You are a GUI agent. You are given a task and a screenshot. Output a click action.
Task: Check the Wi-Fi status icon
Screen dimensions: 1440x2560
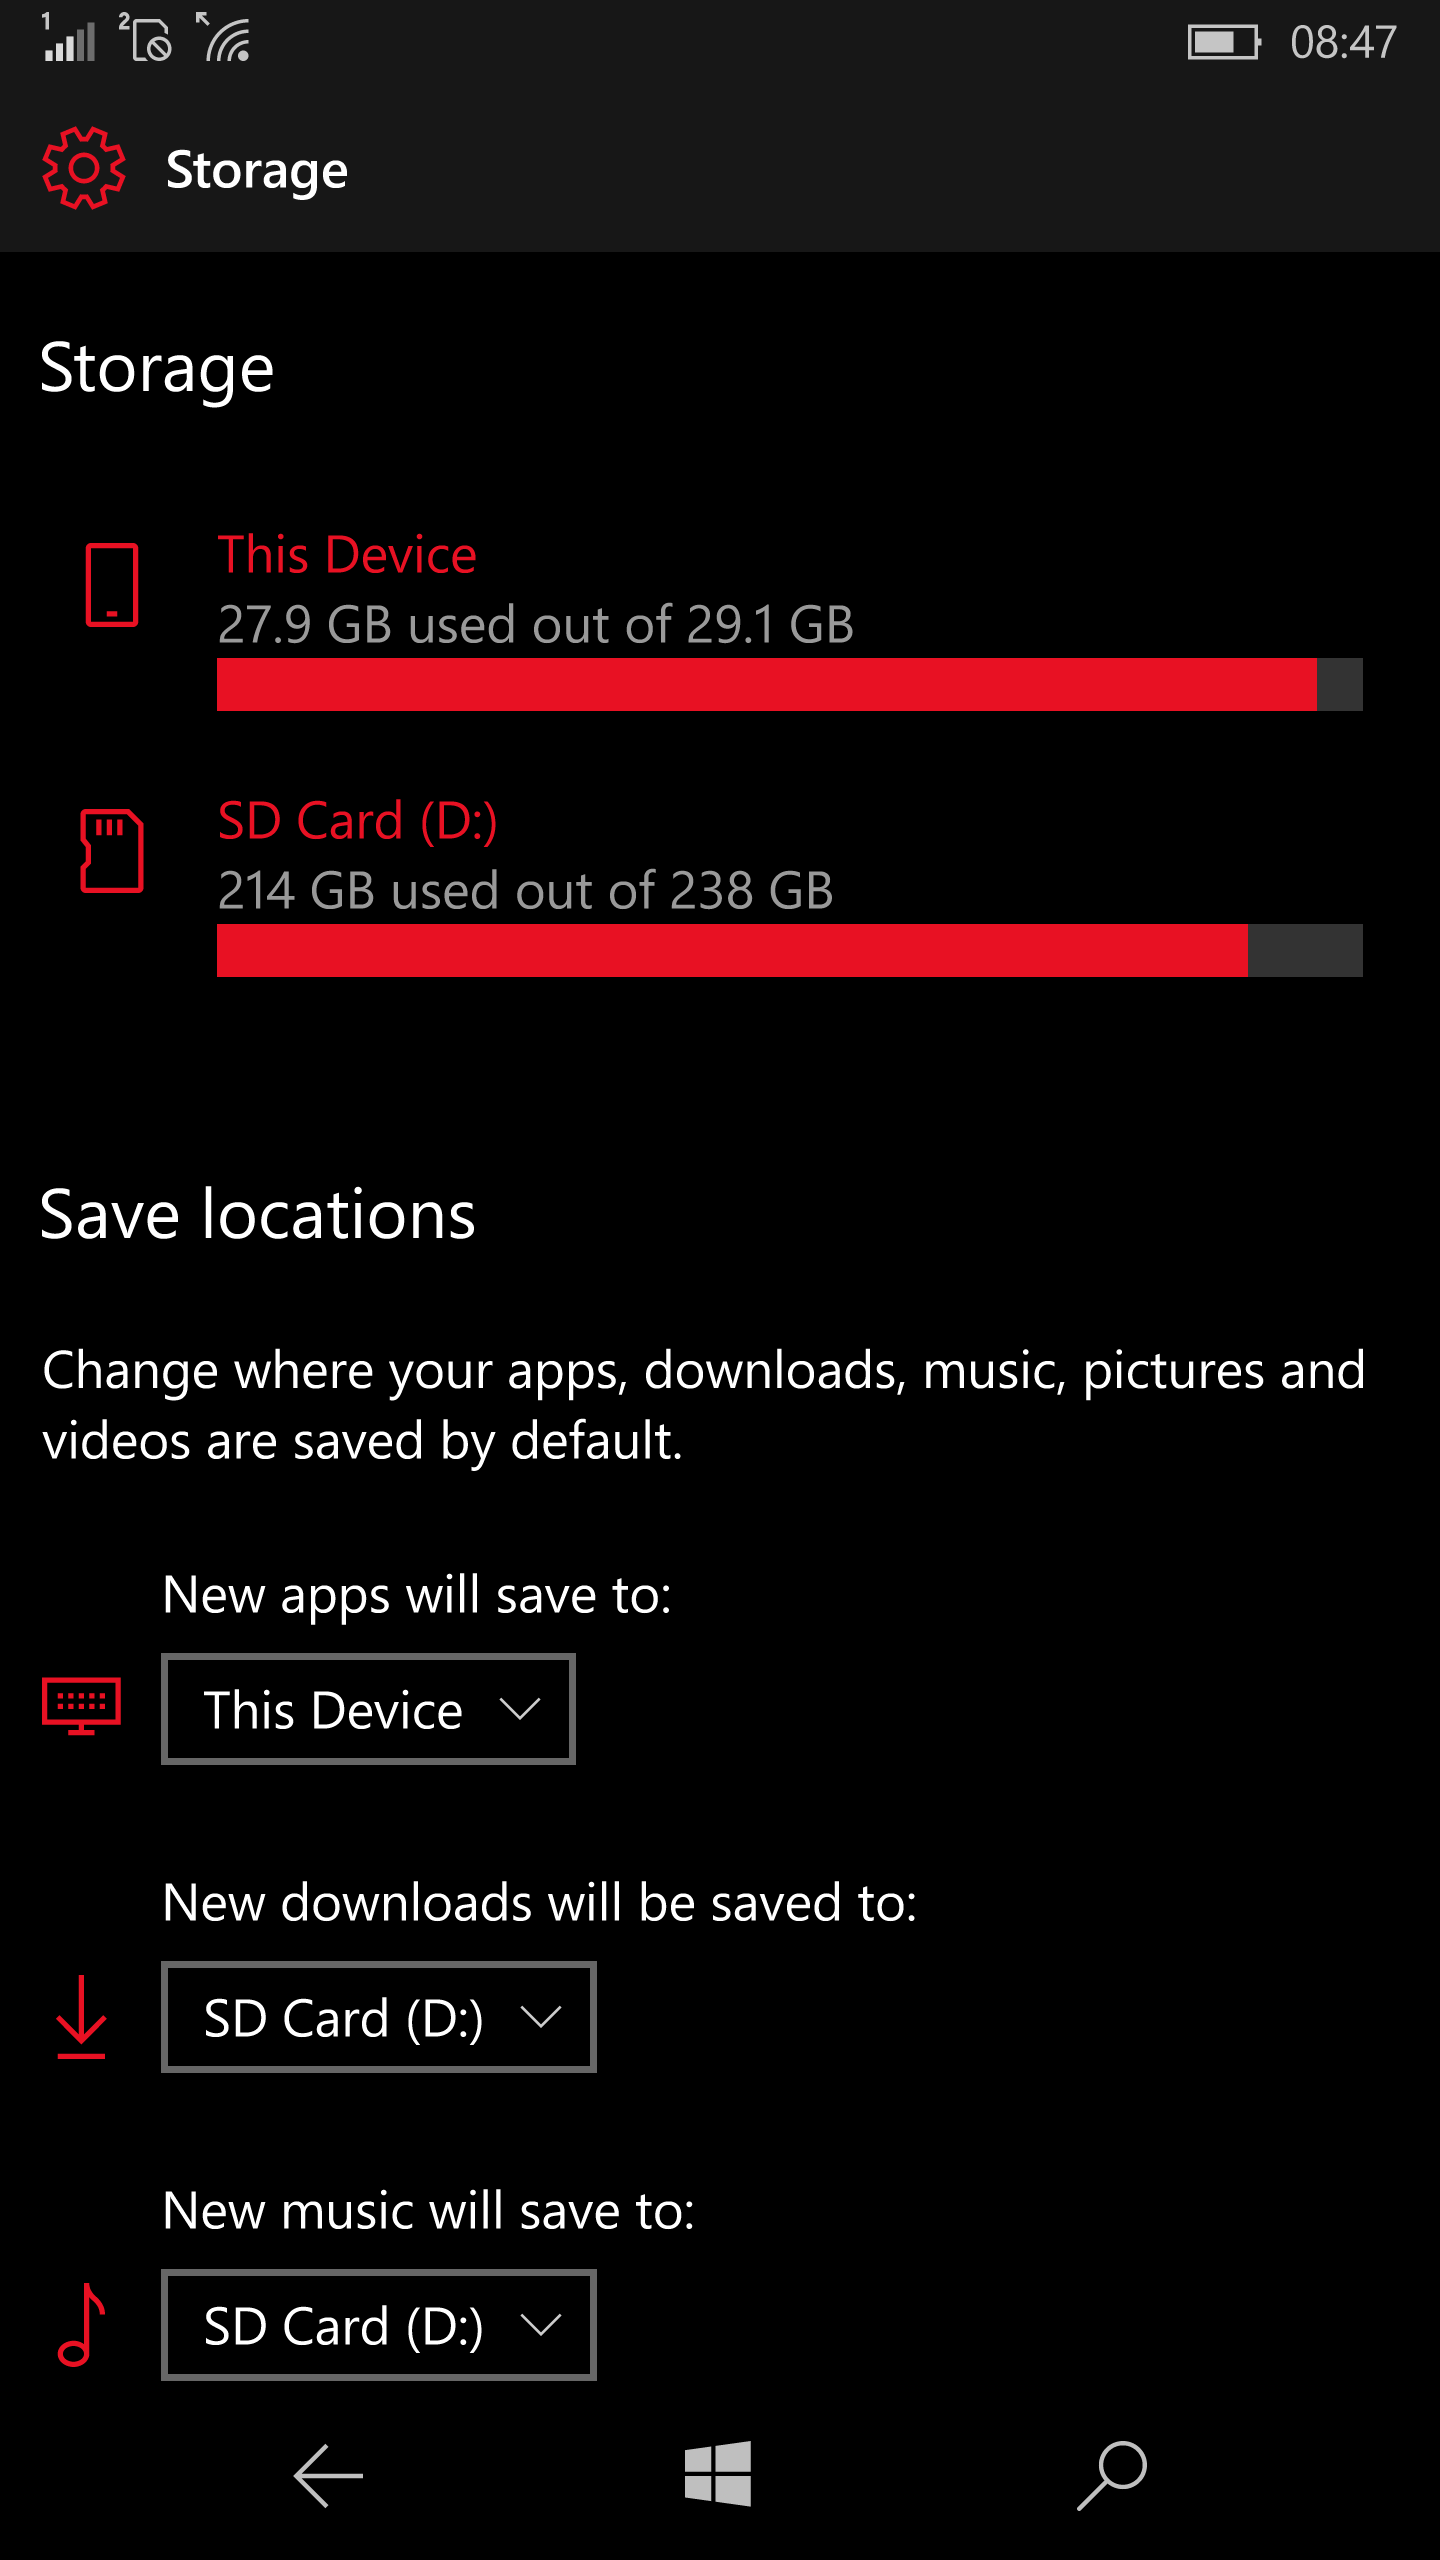226,38
